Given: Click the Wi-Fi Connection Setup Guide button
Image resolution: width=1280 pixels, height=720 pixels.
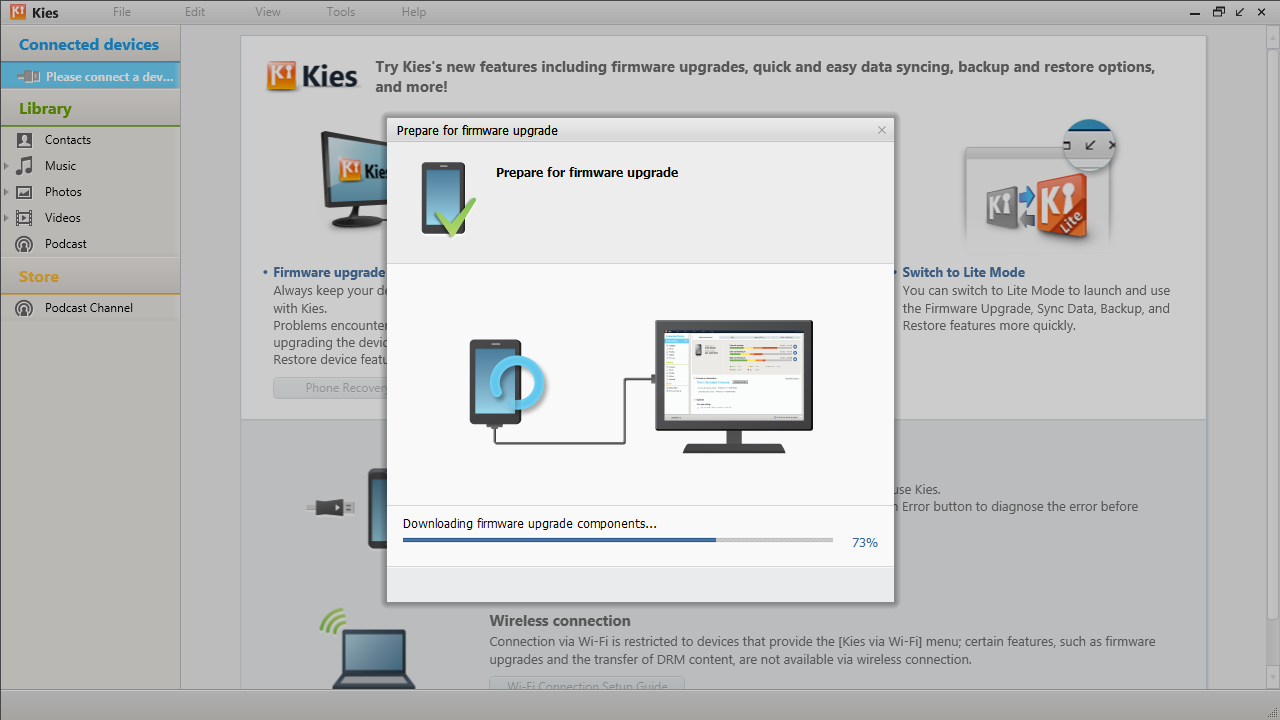Looking at the screenshot, I should (x=586, y=686).
